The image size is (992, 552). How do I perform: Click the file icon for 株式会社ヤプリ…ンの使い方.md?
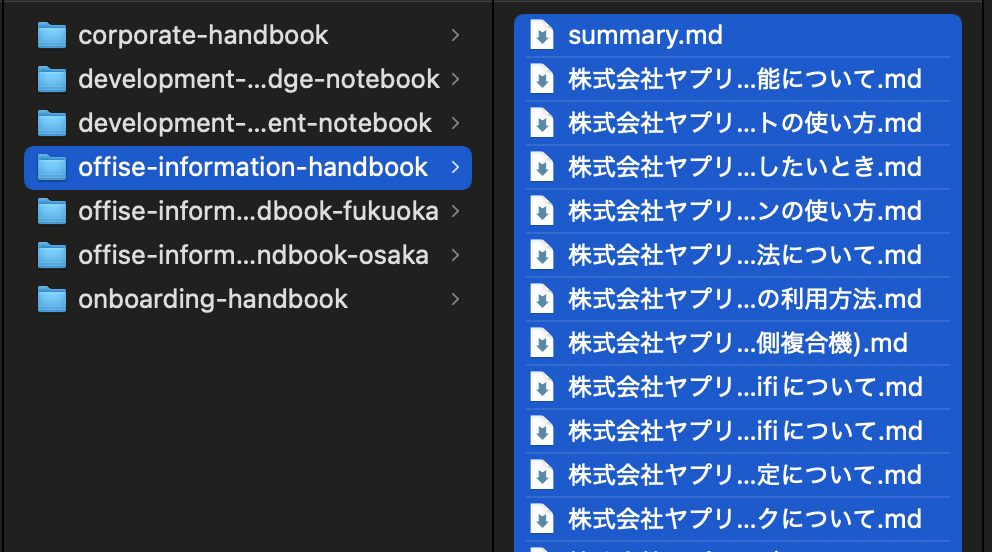tap(542, 211)
